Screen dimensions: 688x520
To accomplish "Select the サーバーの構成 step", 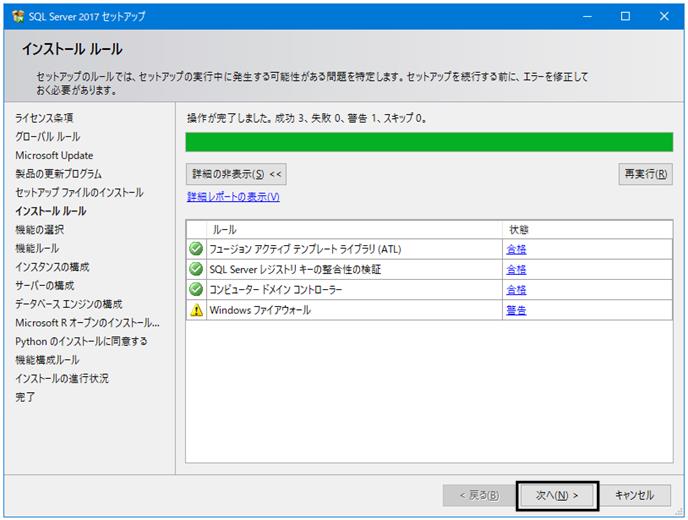I will (45, 285).
